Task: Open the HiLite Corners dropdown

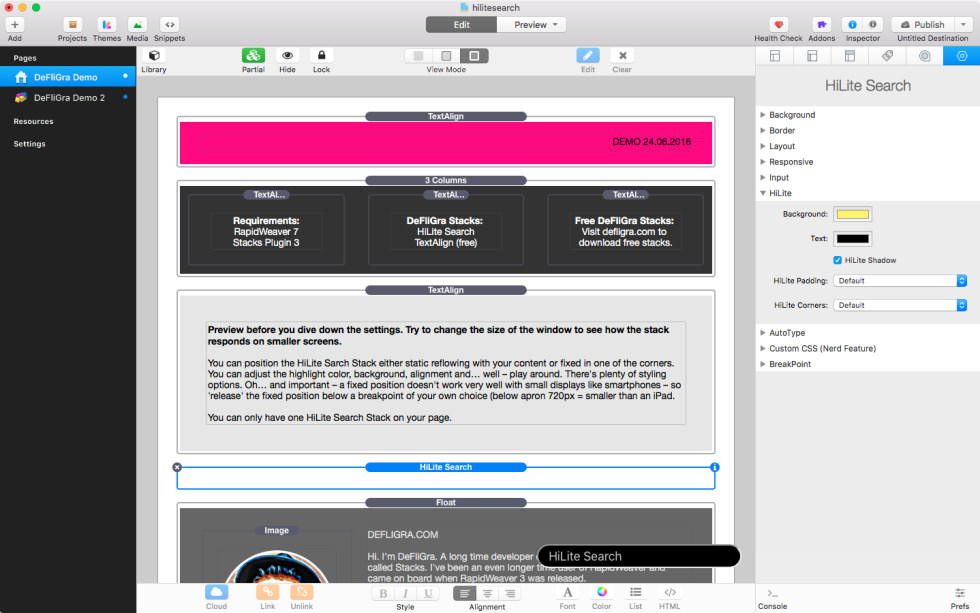Action: tap(900, 305)
